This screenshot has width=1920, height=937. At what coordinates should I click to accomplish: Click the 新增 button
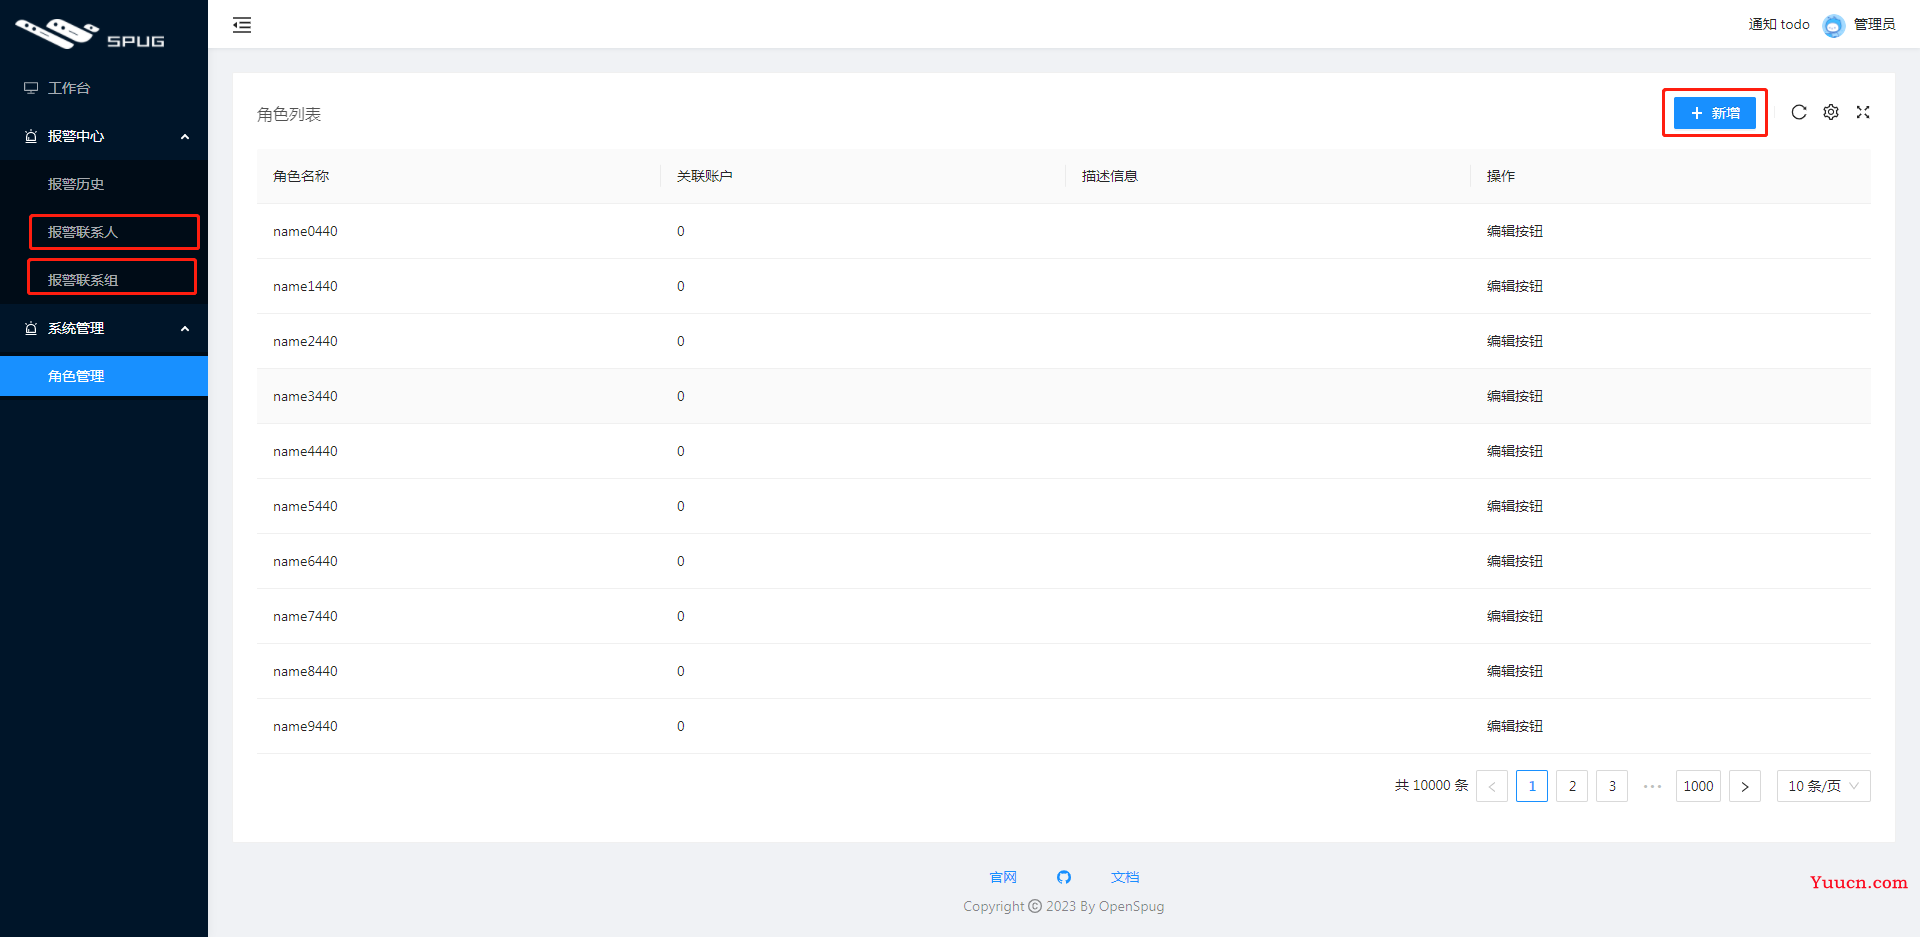click(1714, 113)
